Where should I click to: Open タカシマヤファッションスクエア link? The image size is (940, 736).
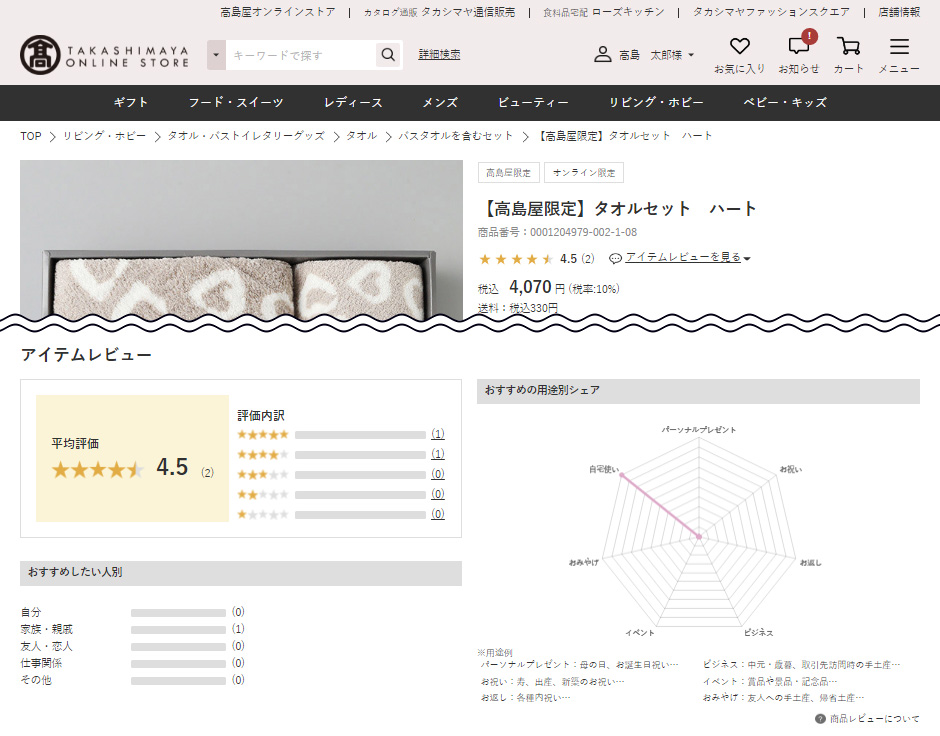click(x=771, y=12)
